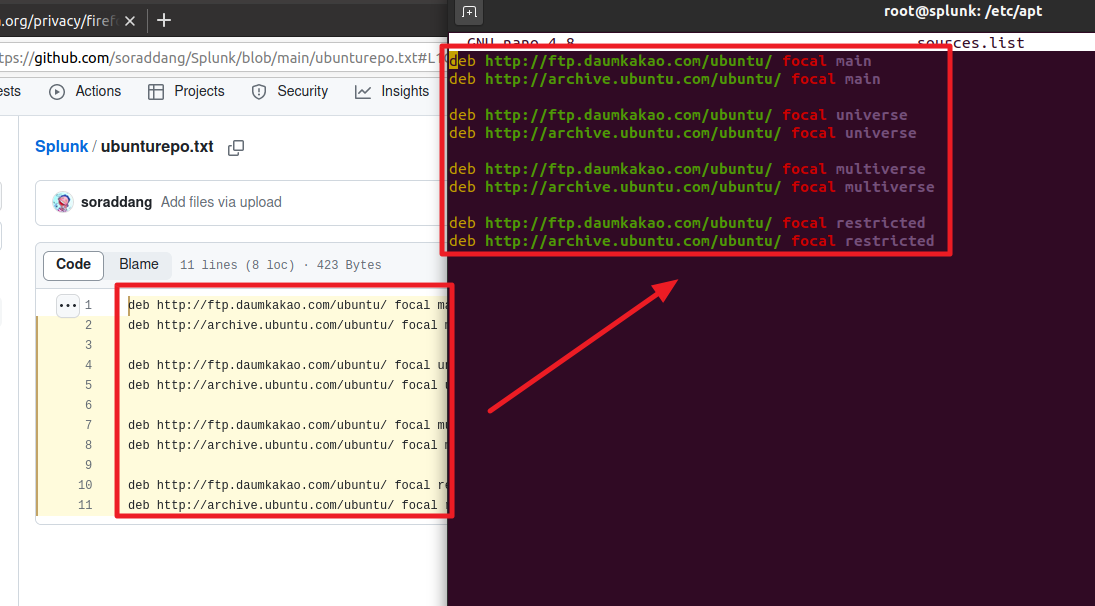Copy the ubunturepo.txt file path
Screen dimensions: 1095x606
(x=236, y=147)
